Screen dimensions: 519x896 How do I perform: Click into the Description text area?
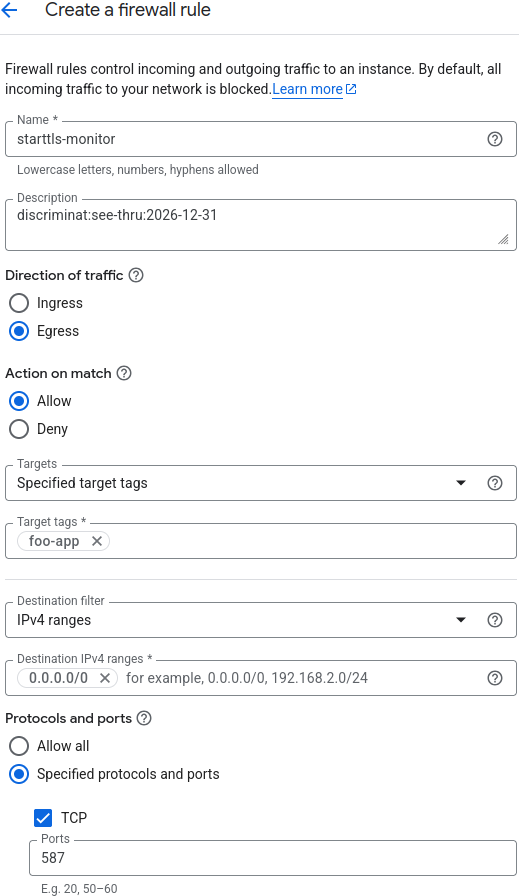(261, 225)
